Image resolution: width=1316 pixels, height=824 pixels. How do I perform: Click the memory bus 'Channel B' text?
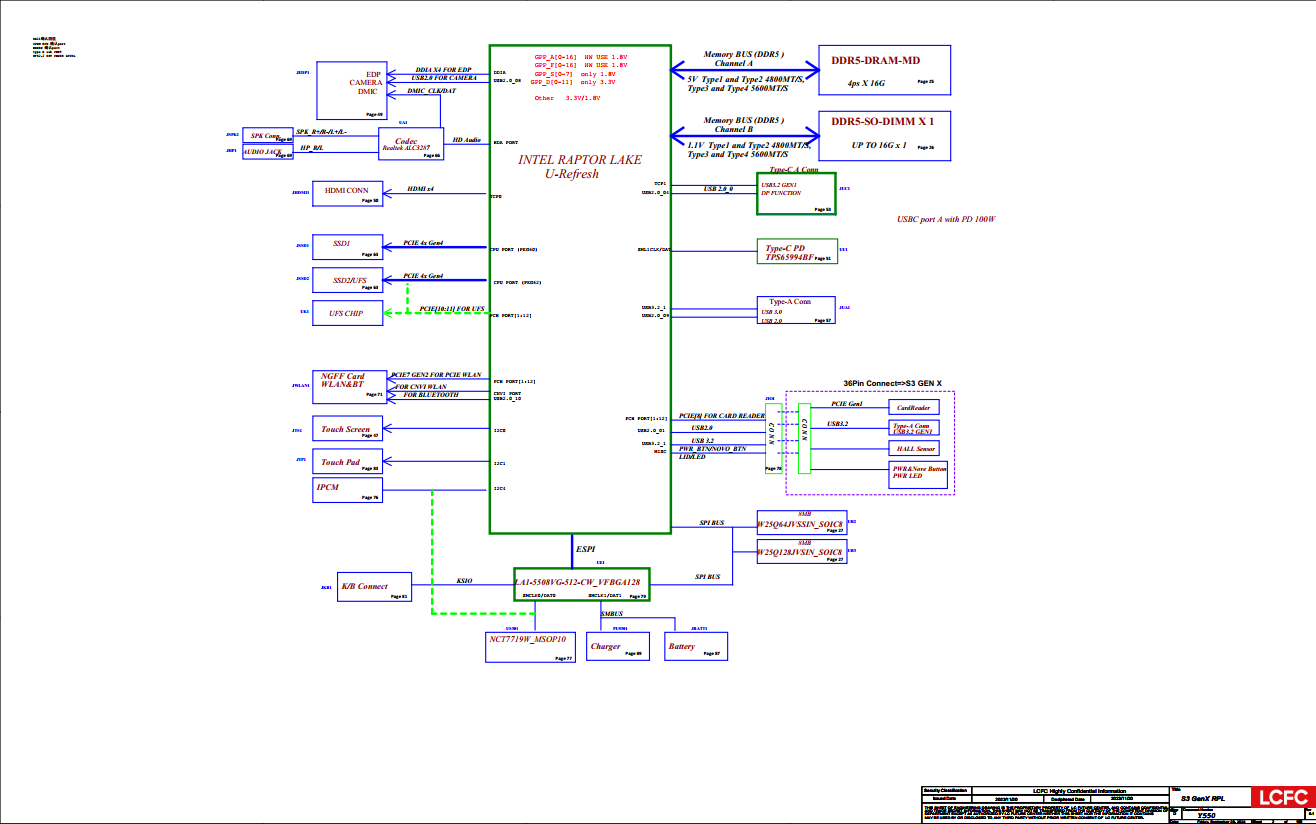(x=734, y=130)
